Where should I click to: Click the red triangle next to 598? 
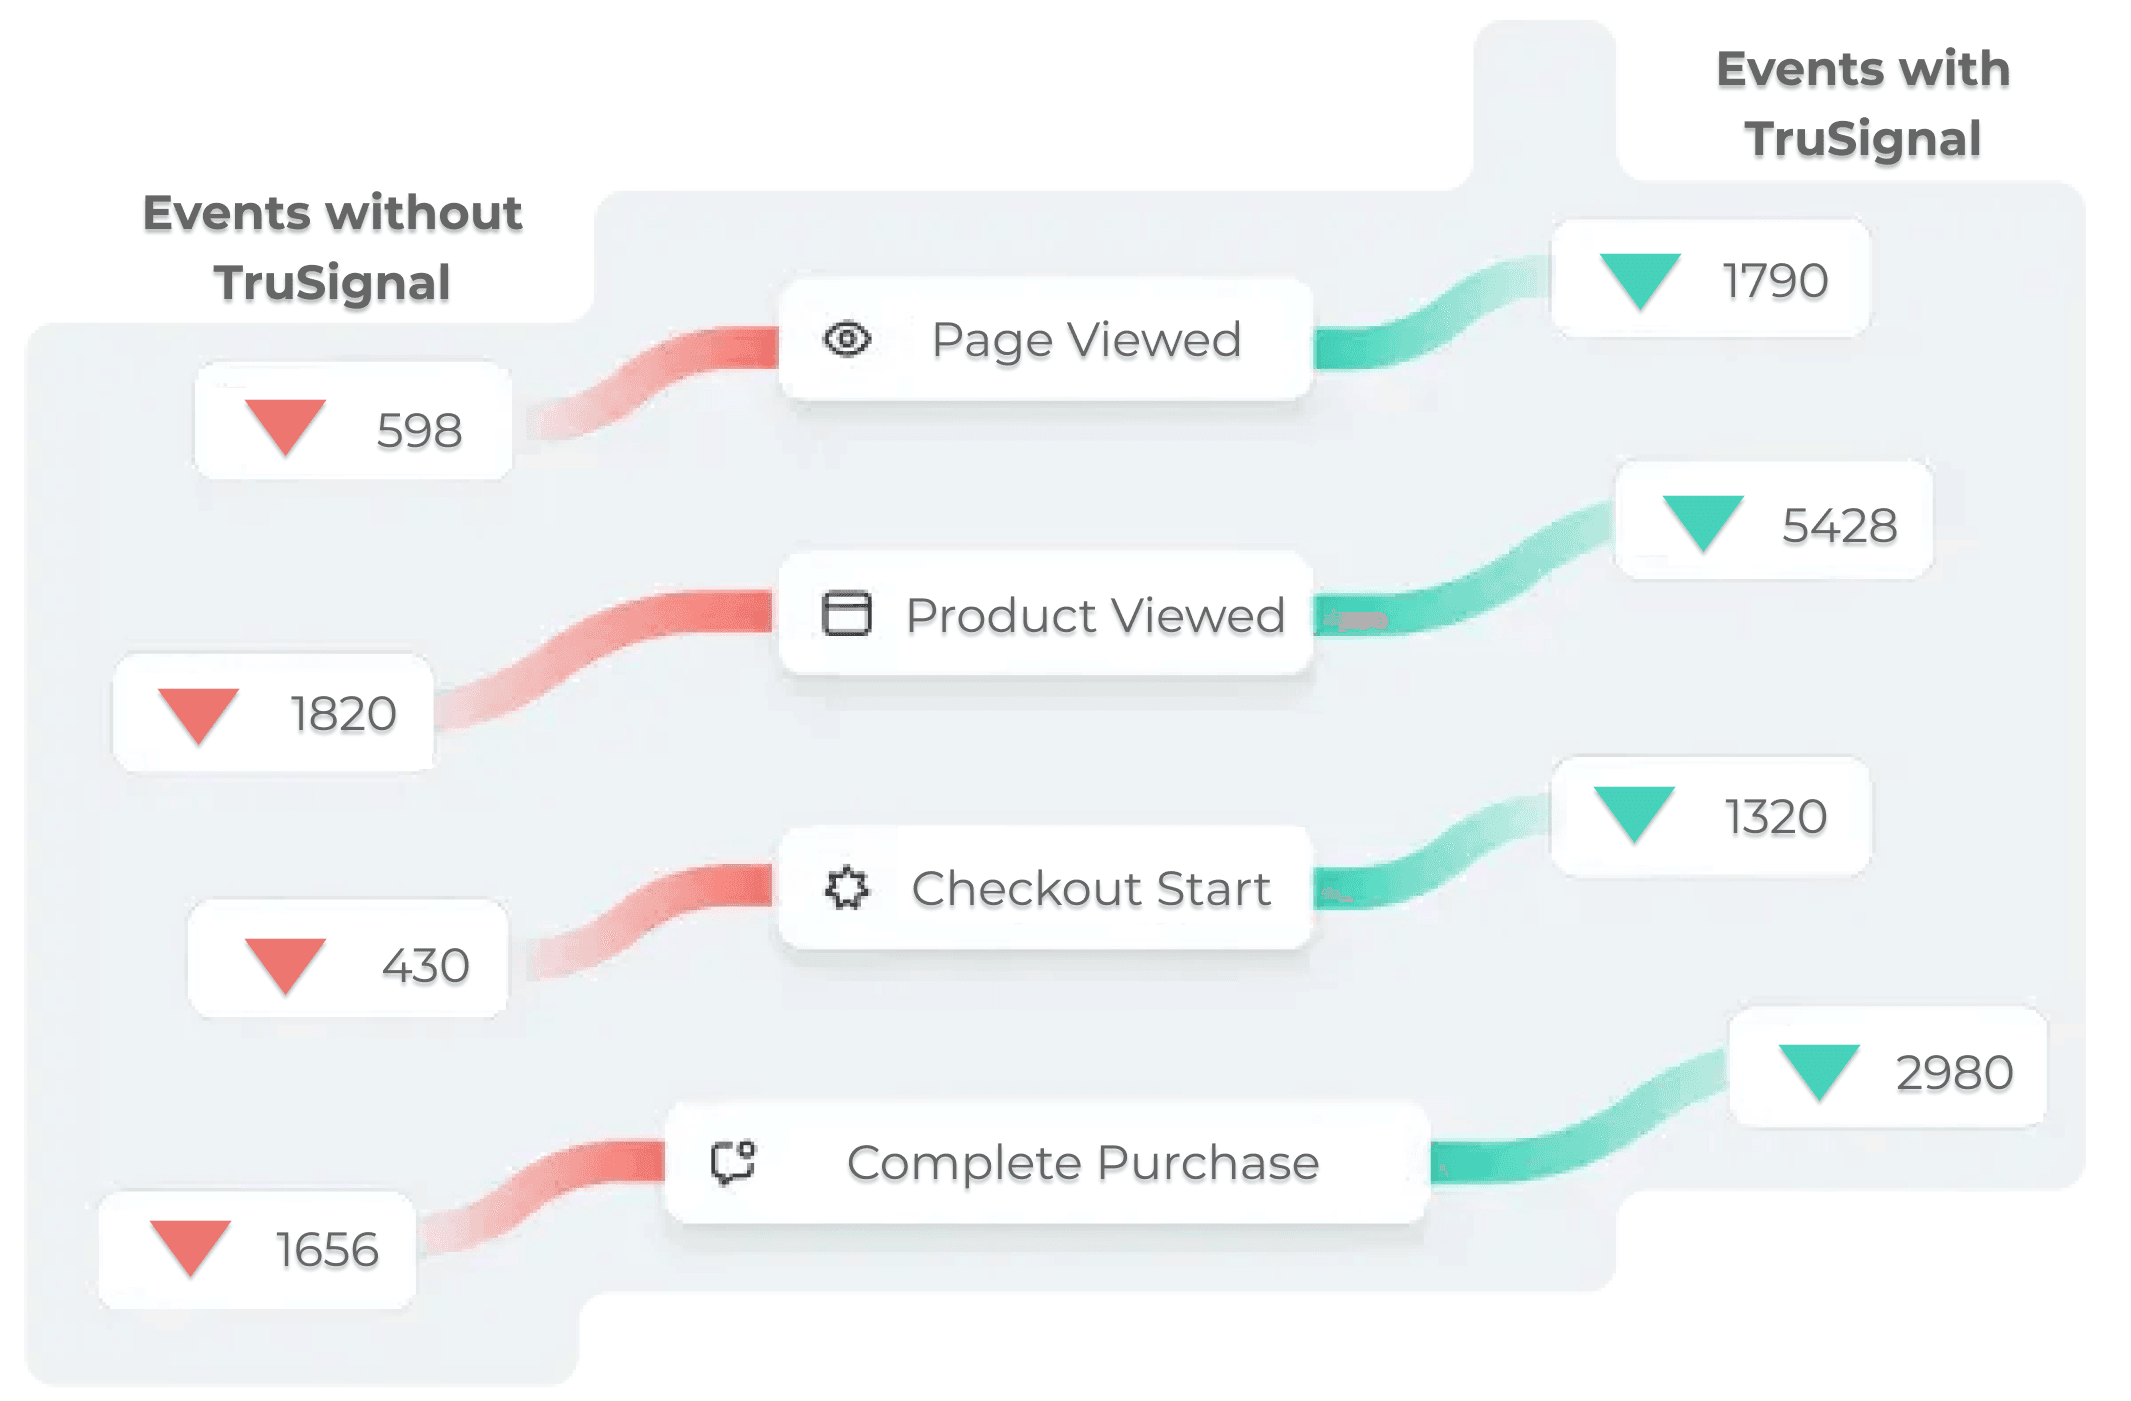coord(285,425)
